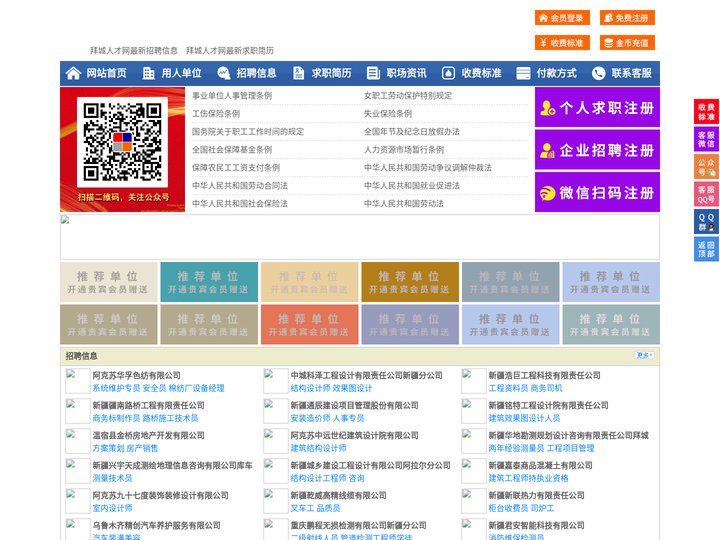
Task: Open the 职场资讯 menu item
Action: pos(406,73)
